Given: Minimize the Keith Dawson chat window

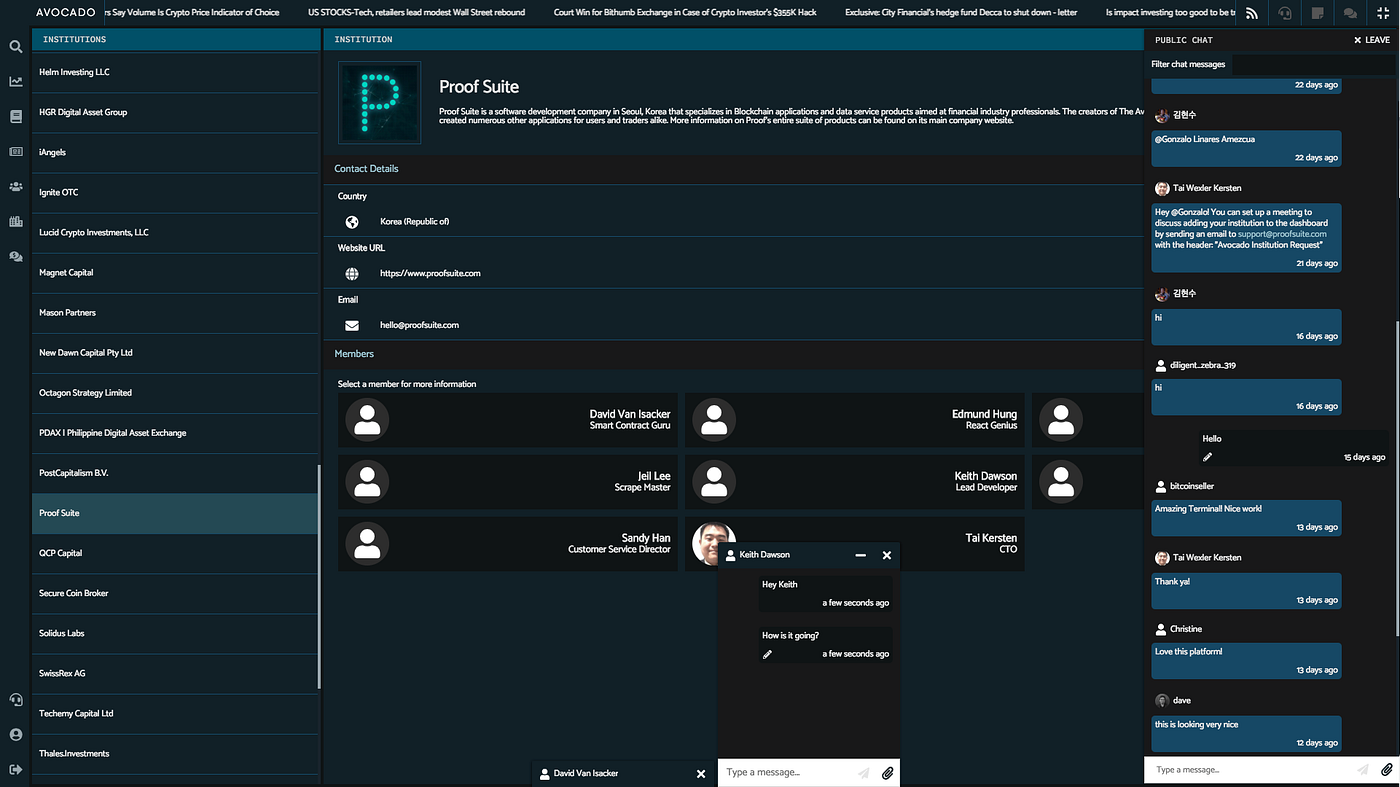Looking at the screenshot, I should (861, 555).
